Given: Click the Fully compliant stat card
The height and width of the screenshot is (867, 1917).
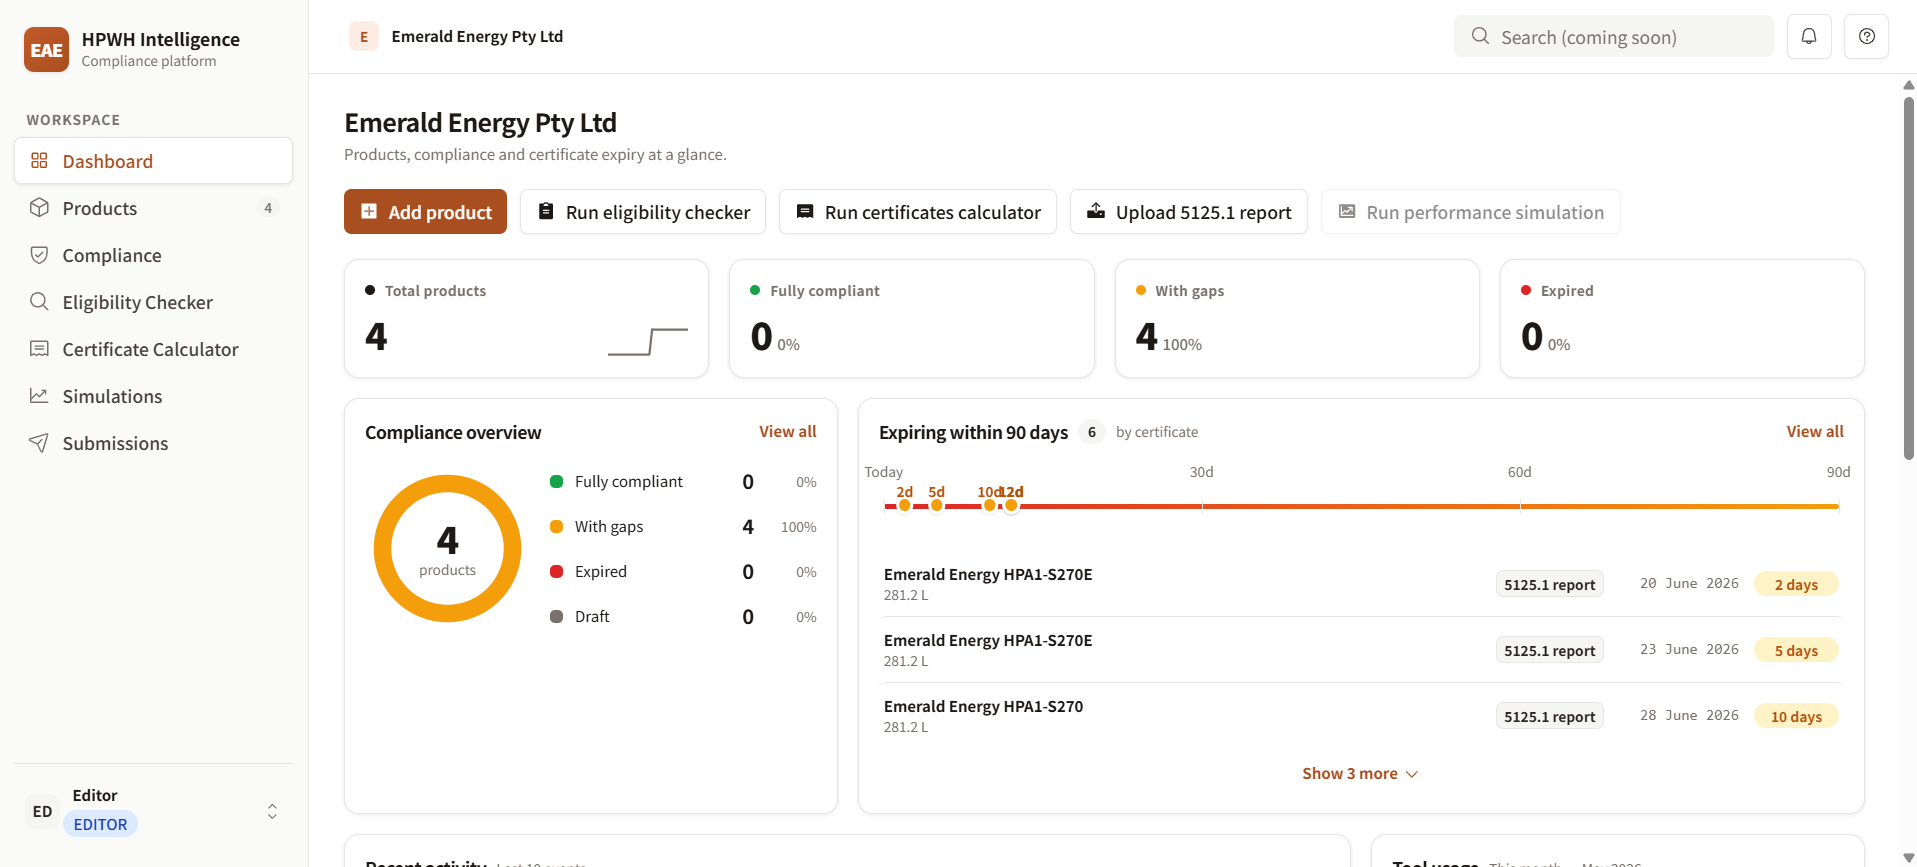Looking at the screenshot, I should tap(911, 318).
